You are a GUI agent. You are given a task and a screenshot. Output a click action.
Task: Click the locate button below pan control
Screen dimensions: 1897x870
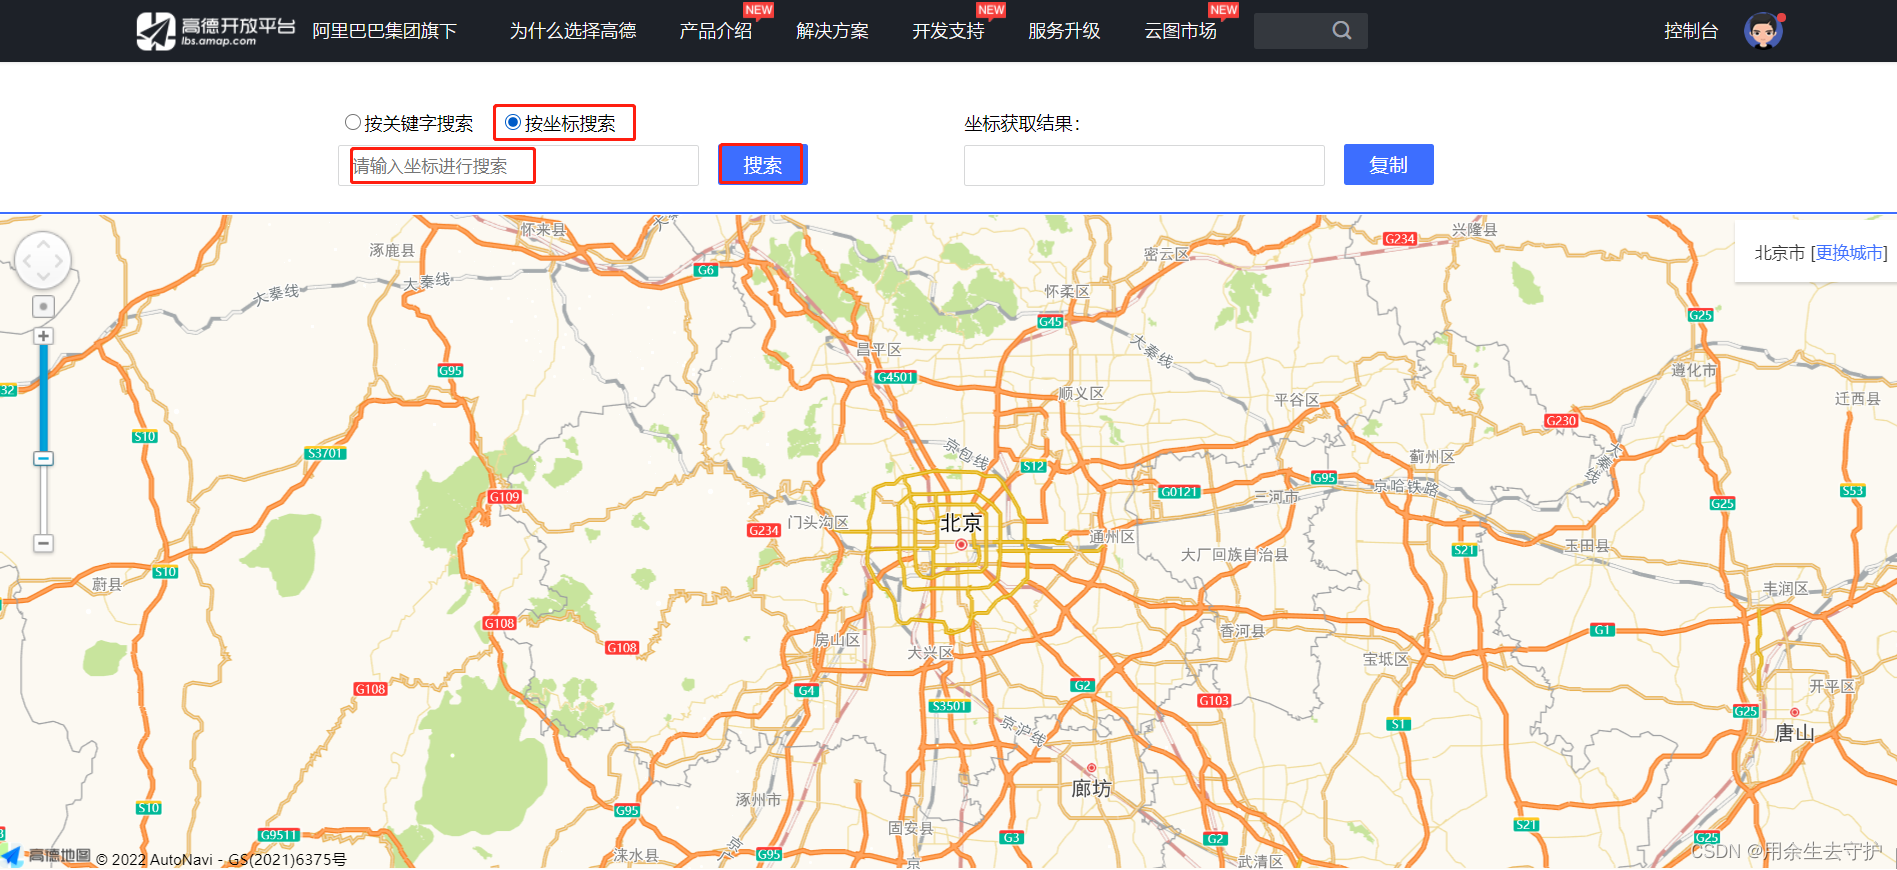(x=43, y=306)
